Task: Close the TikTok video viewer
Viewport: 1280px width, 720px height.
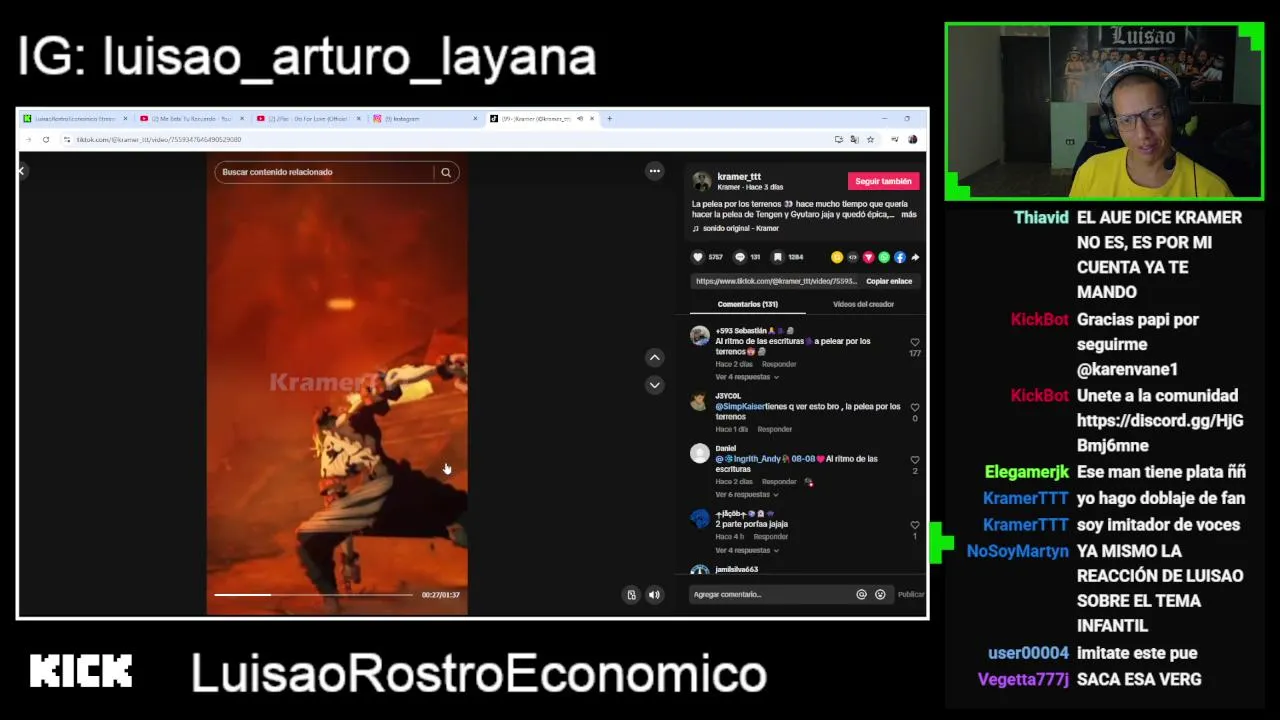Action: 21,171
